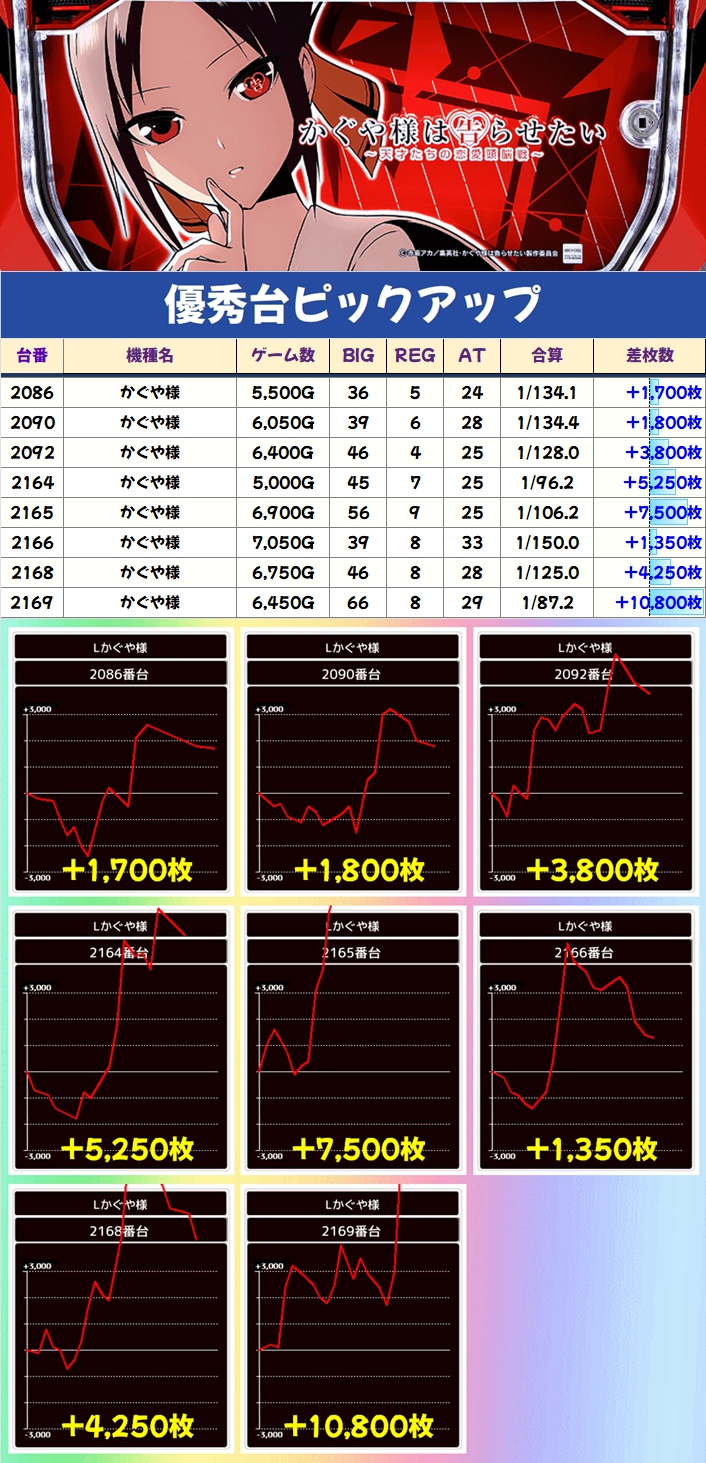Select the ゲーム数 column header
Viewport: 706px width, 1463px height.
283,356
